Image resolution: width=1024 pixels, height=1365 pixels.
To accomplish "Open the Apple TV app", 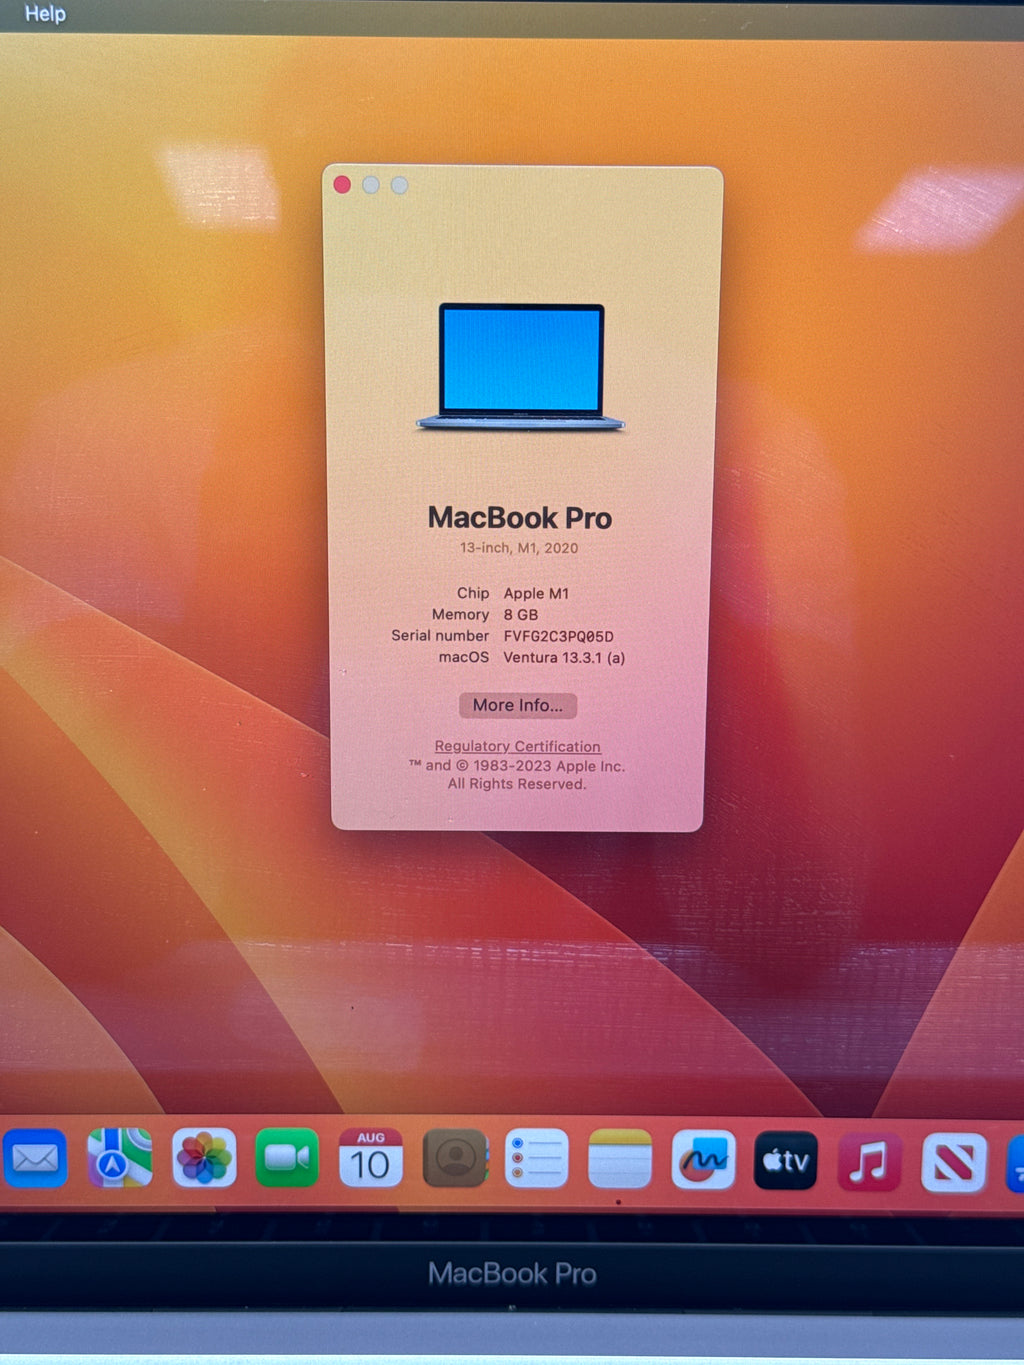I will [x=785, y=1161].
